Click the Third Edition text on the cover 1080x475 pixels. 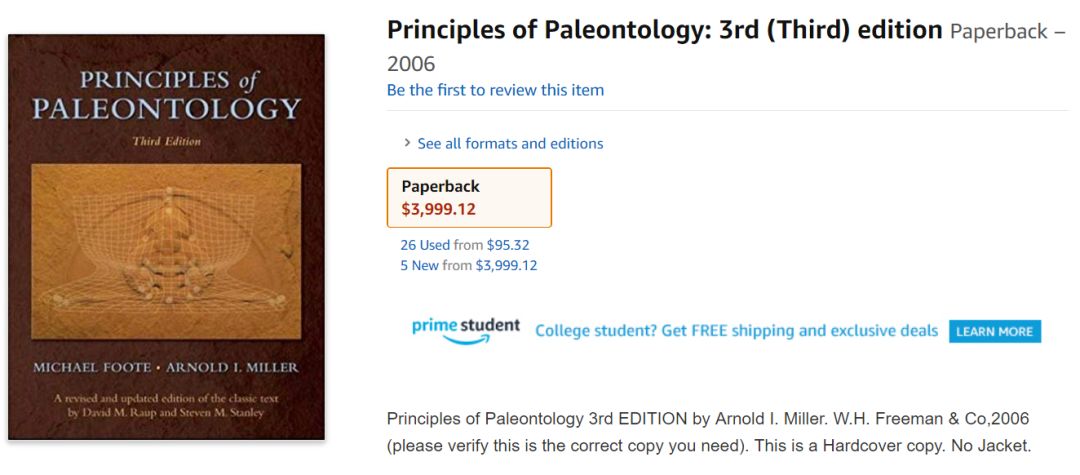166,142
